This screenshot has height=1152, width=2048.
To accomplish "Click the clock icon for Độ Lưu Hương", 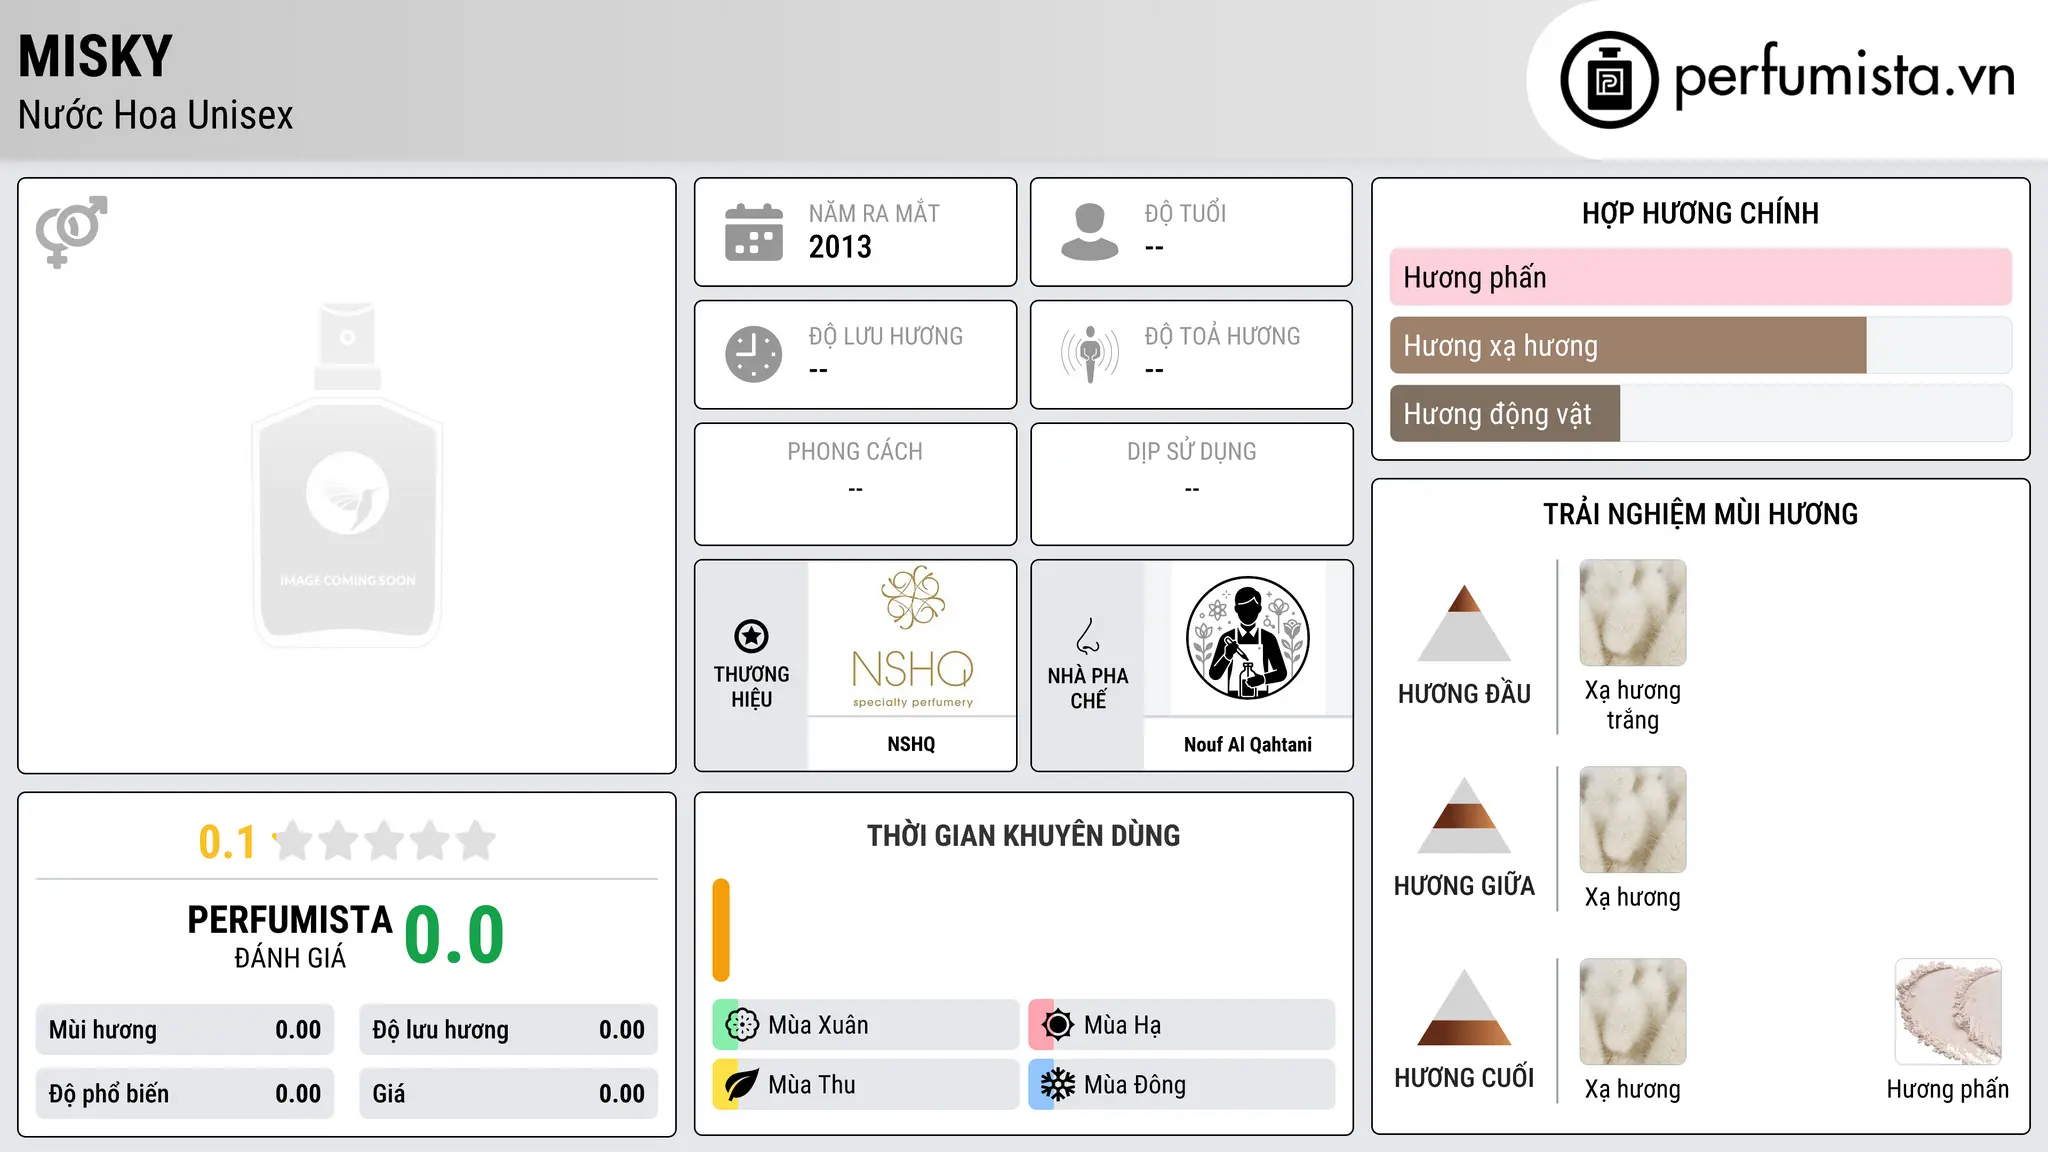I will click(754, 354).
